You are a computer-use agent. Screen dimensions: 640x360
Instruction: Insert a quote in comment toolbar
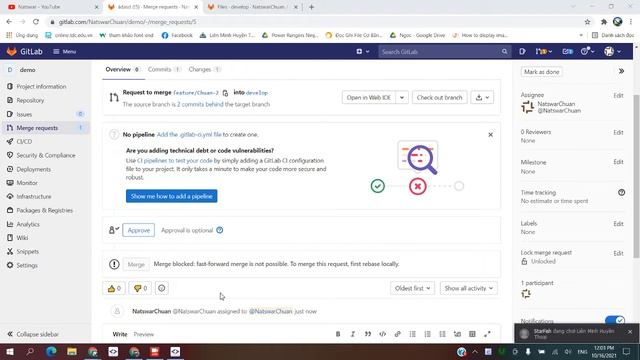[368, 334]
